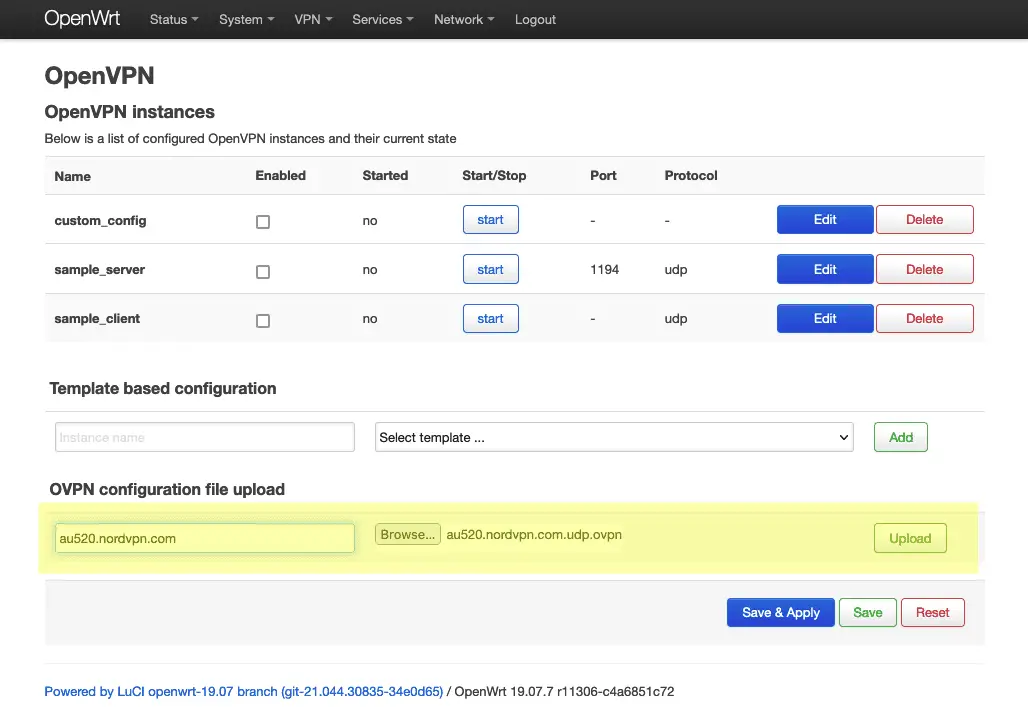Open the System menu
Viewport: 1028px width, 707px height.
tap(247, 20)
